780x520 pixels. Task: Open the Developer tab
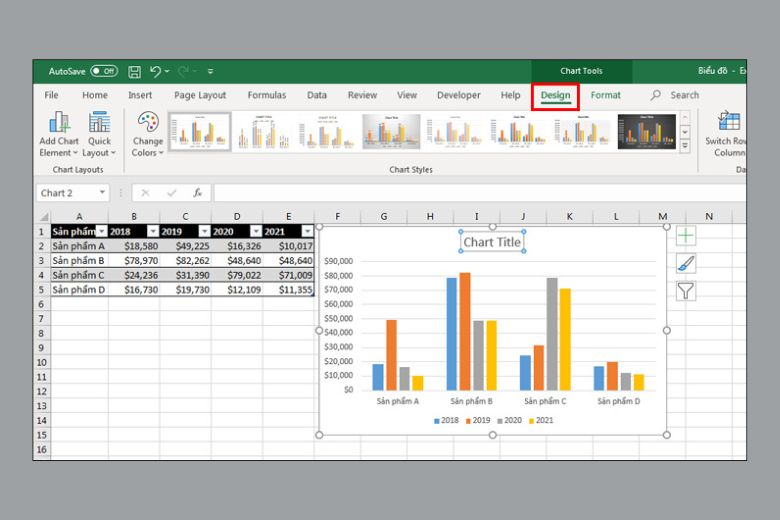click(458, 95)
